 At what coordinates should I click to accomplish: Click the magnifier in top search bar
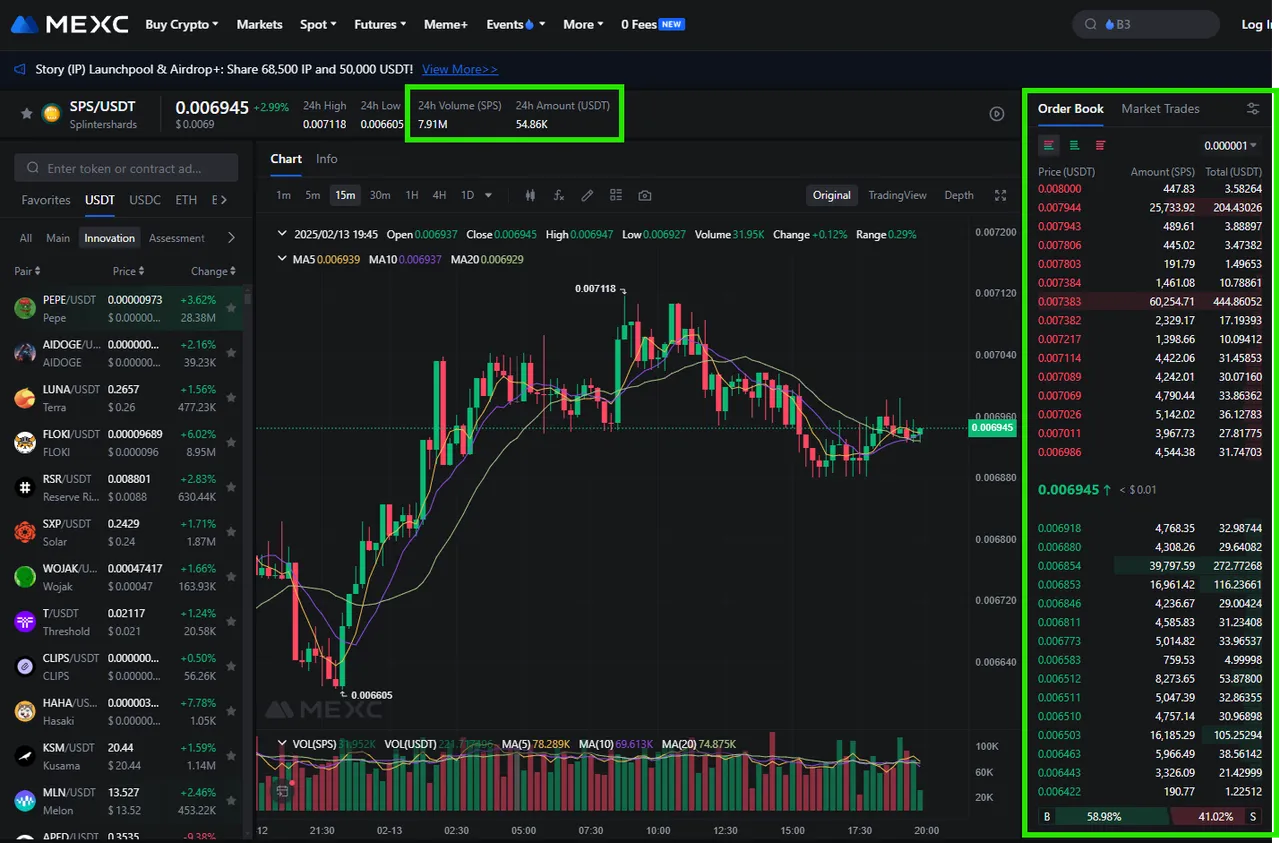click(x=1092, y=25)
